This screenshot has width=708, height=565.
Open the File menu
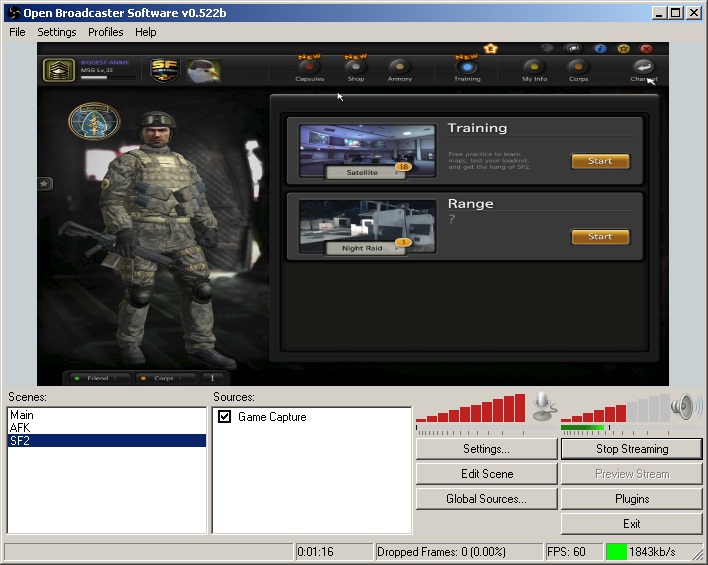17,32
